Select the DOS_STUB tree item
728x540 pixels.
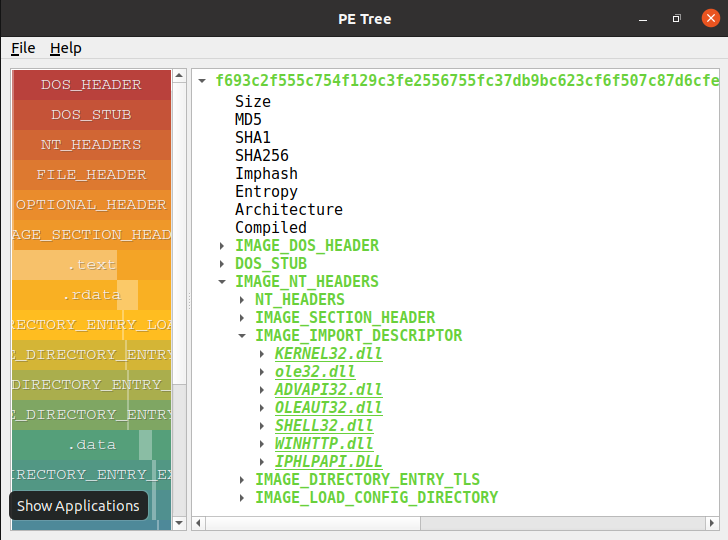[271, 264]
